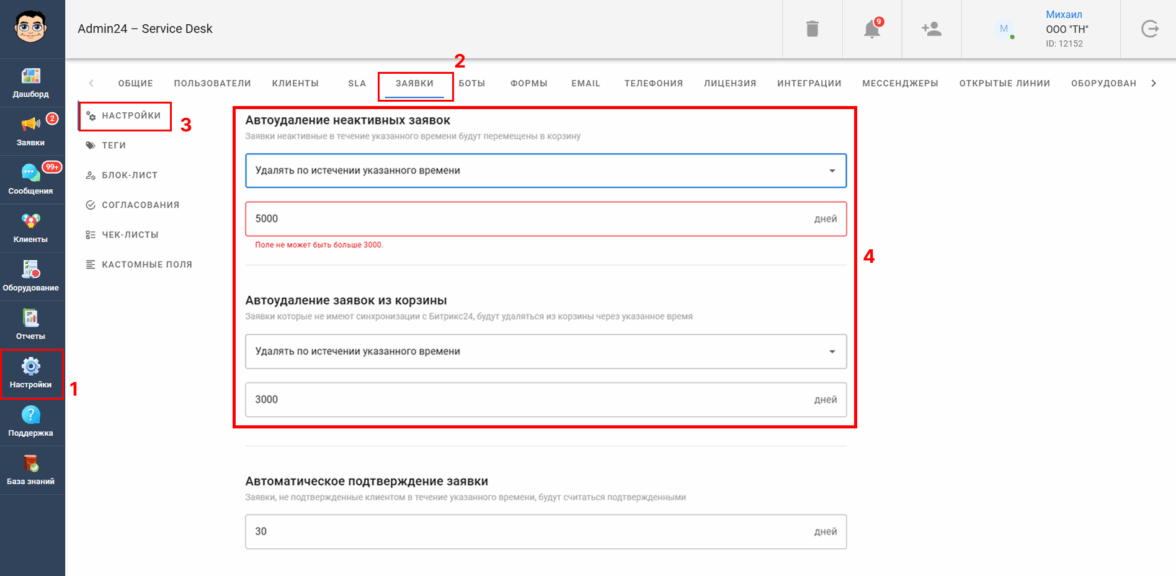
Task: Switch to the SLA tab
Action: pyautogui.click(x=357, y=83)
